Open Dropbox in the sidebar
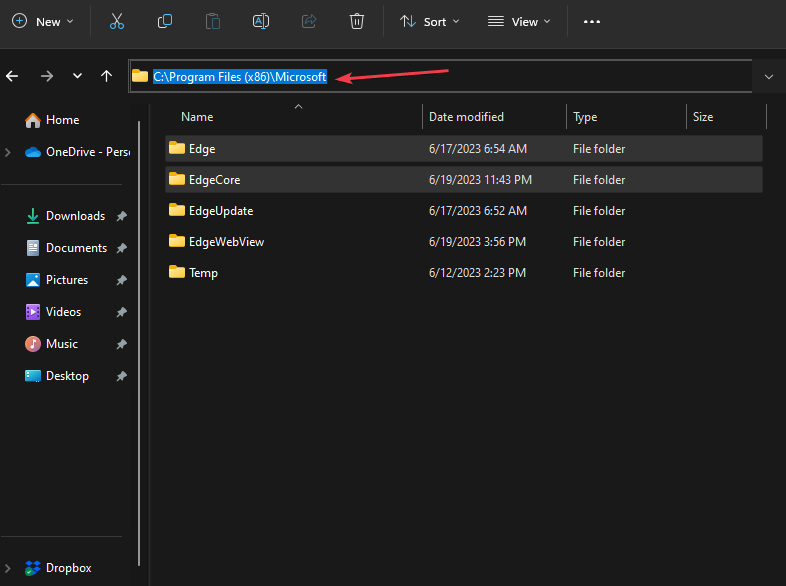Image resolution: width=786 pixels, height=586 pixels. [58, 568]
